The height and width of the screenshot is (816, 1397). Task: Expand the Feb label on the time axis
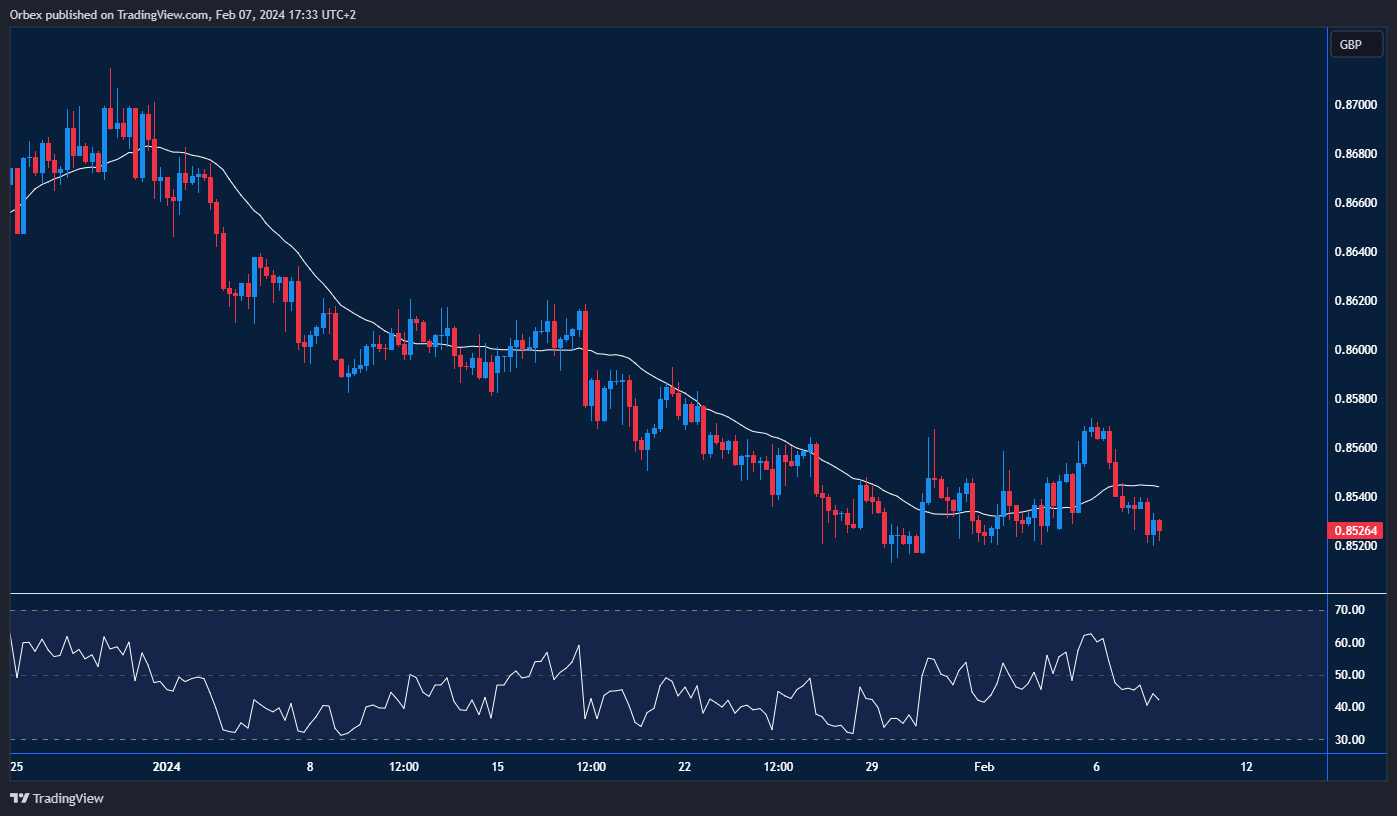(983, 767)
